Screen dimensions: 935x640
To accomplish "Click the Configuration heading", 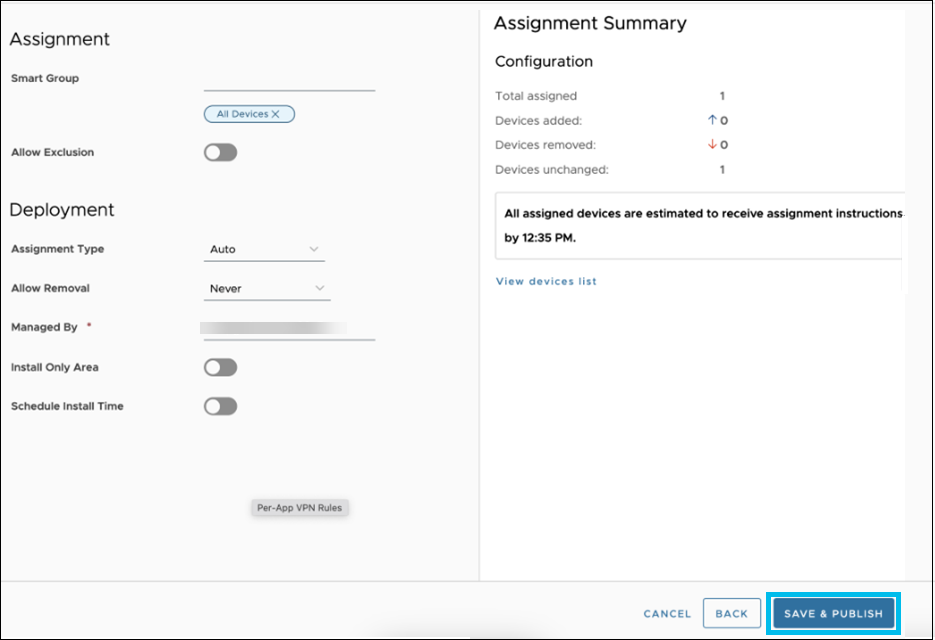I will (x=544, y=61).
